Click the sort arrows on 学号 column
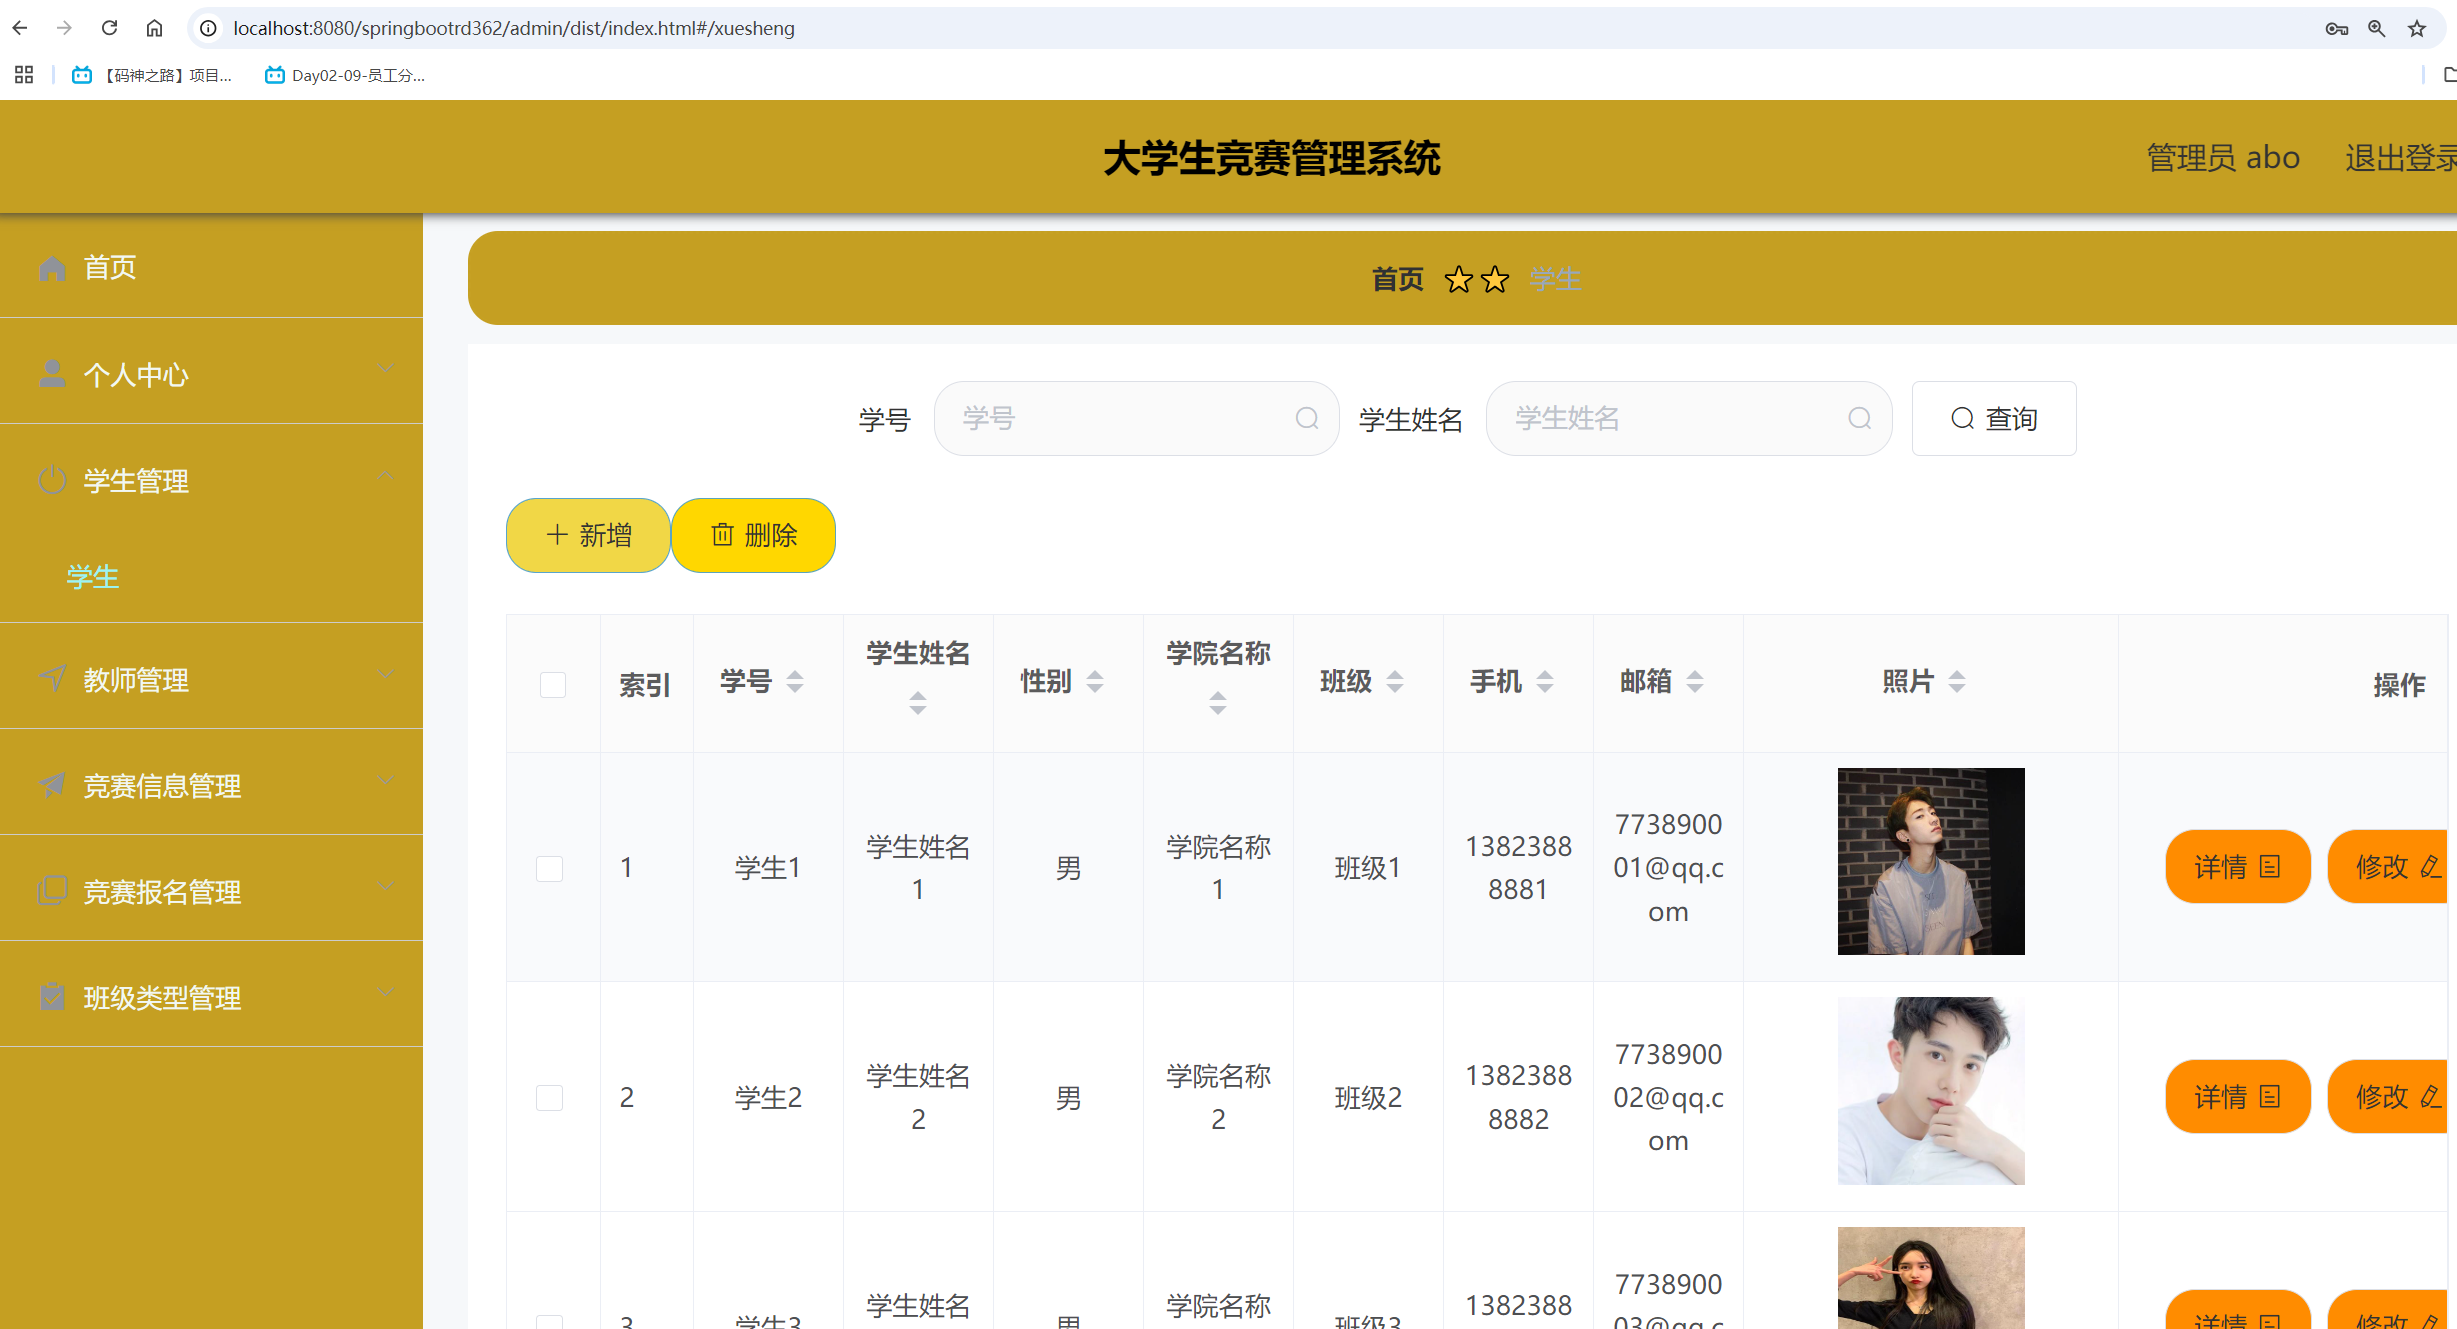This screenshot has width=2457, height=1329. coord(795,682)
